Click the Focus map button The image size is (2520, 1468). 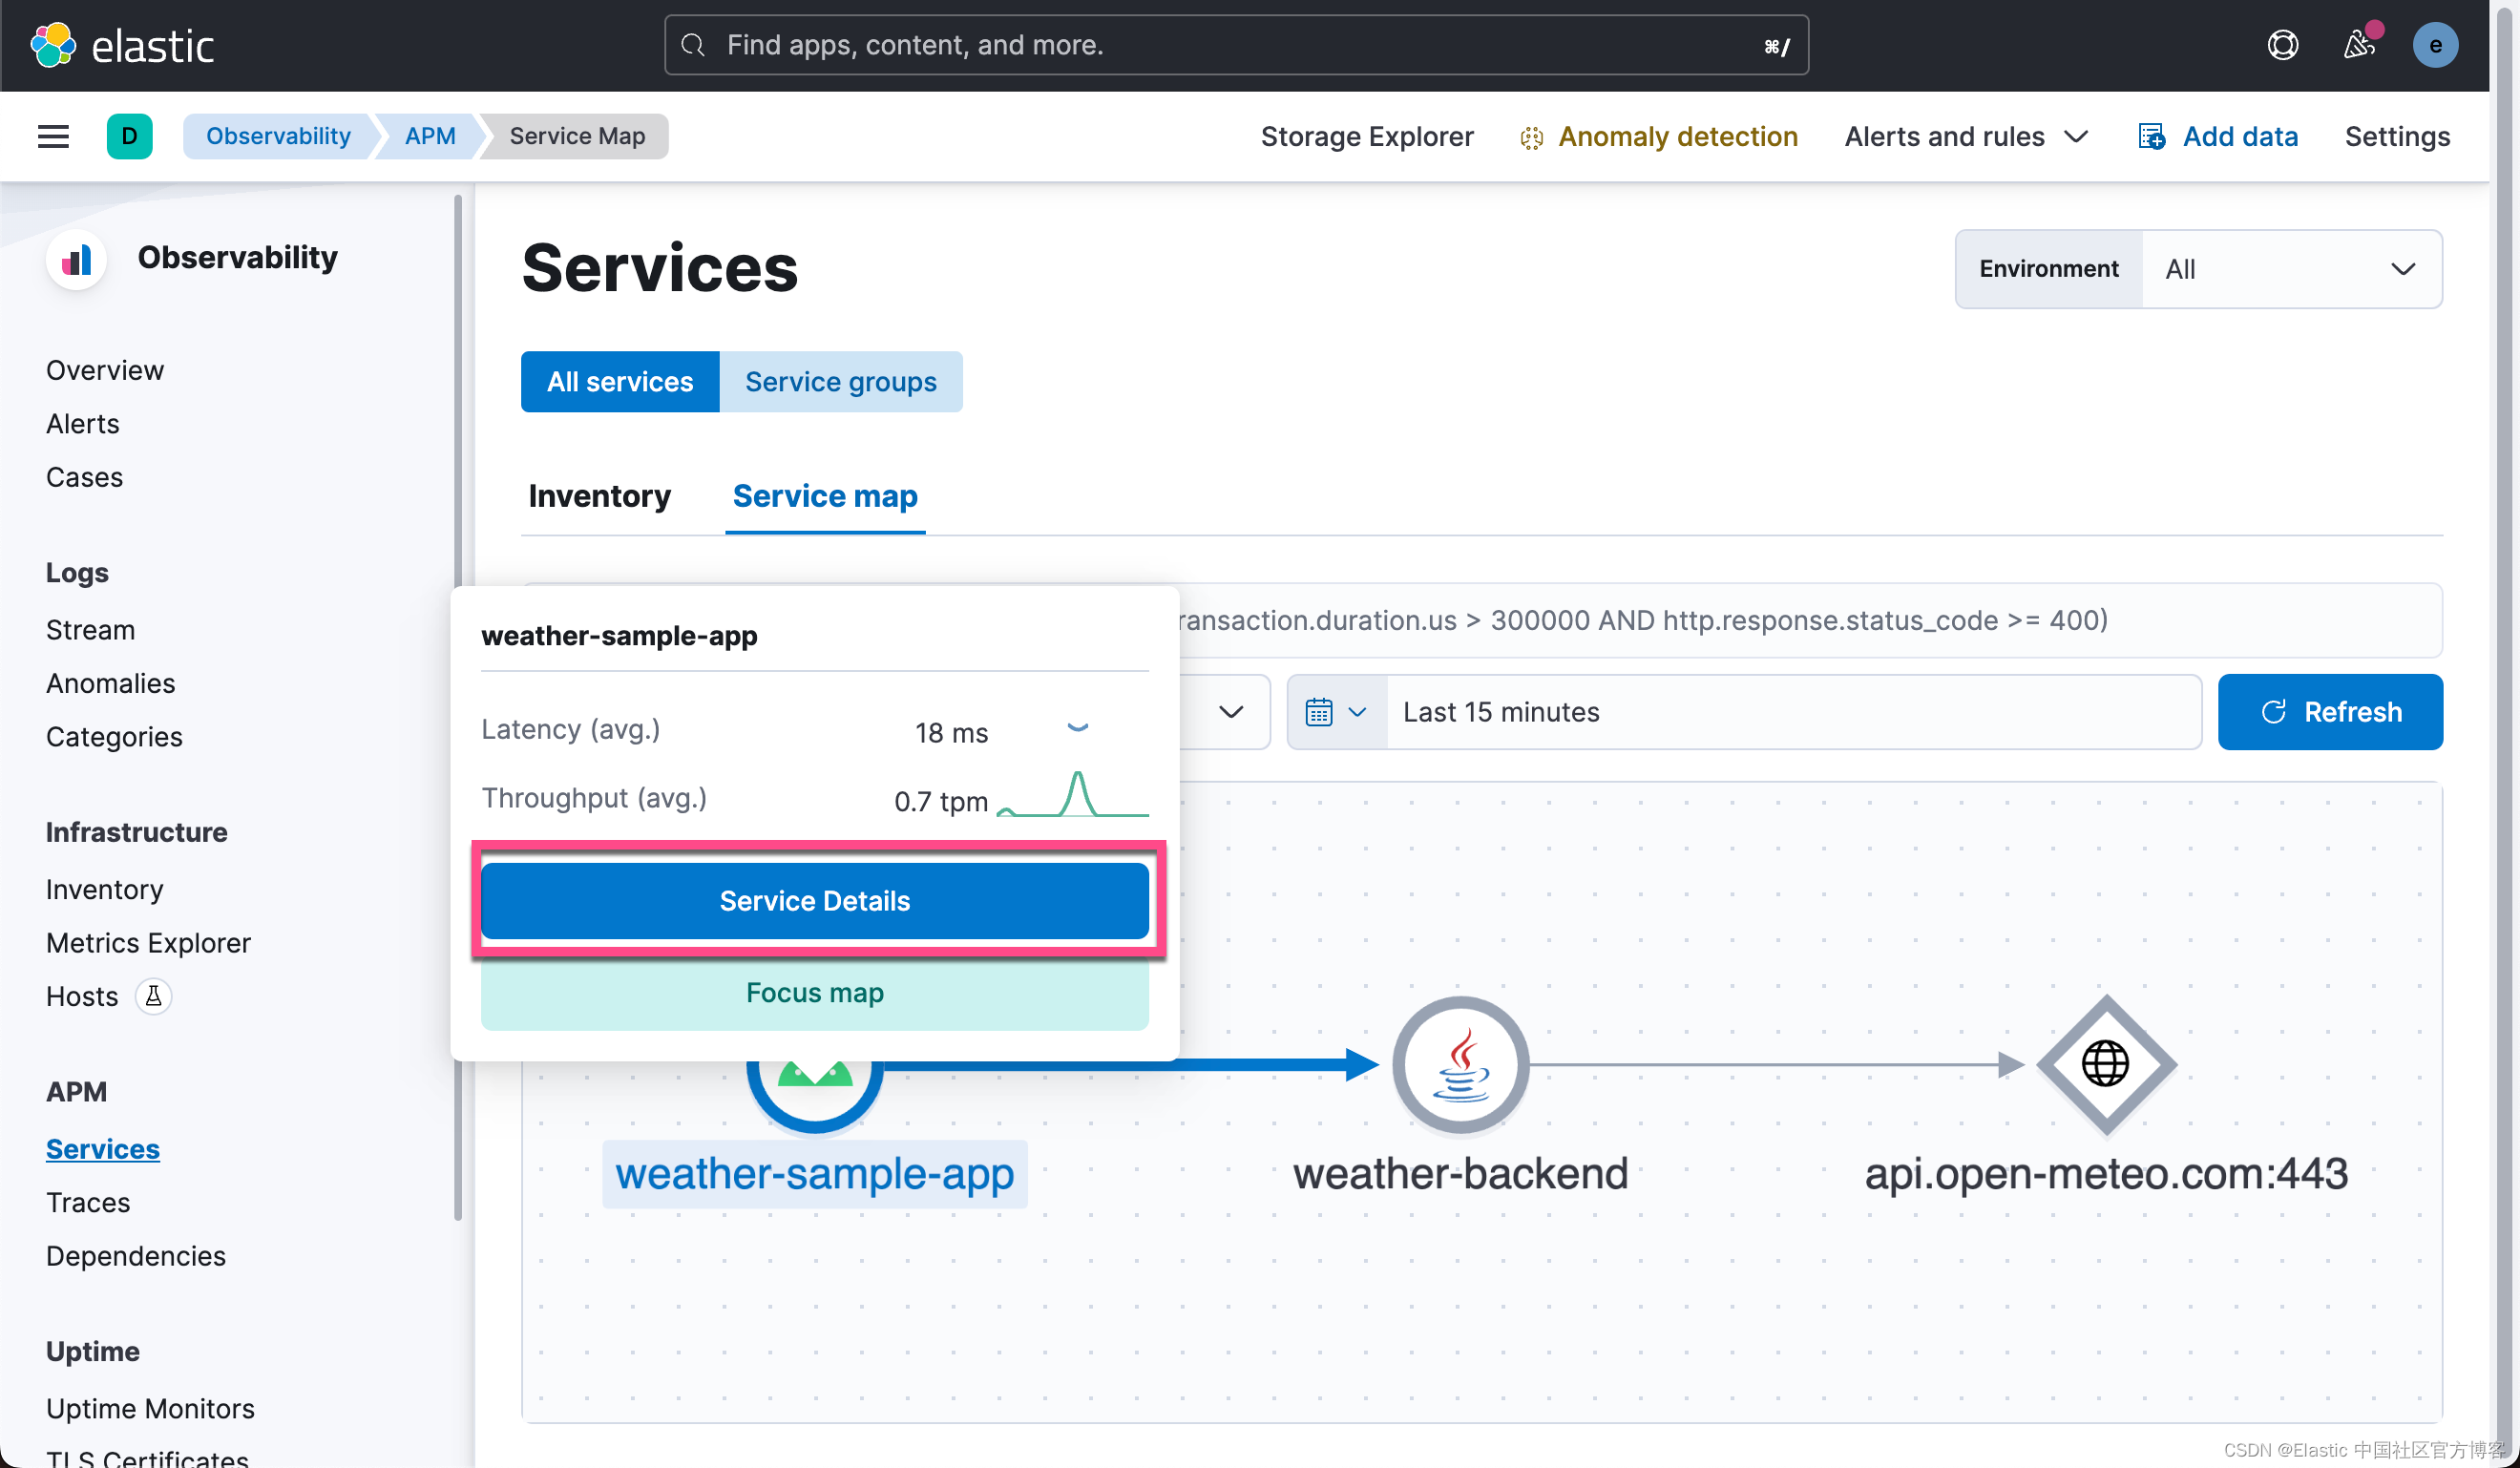coord(814,993)
